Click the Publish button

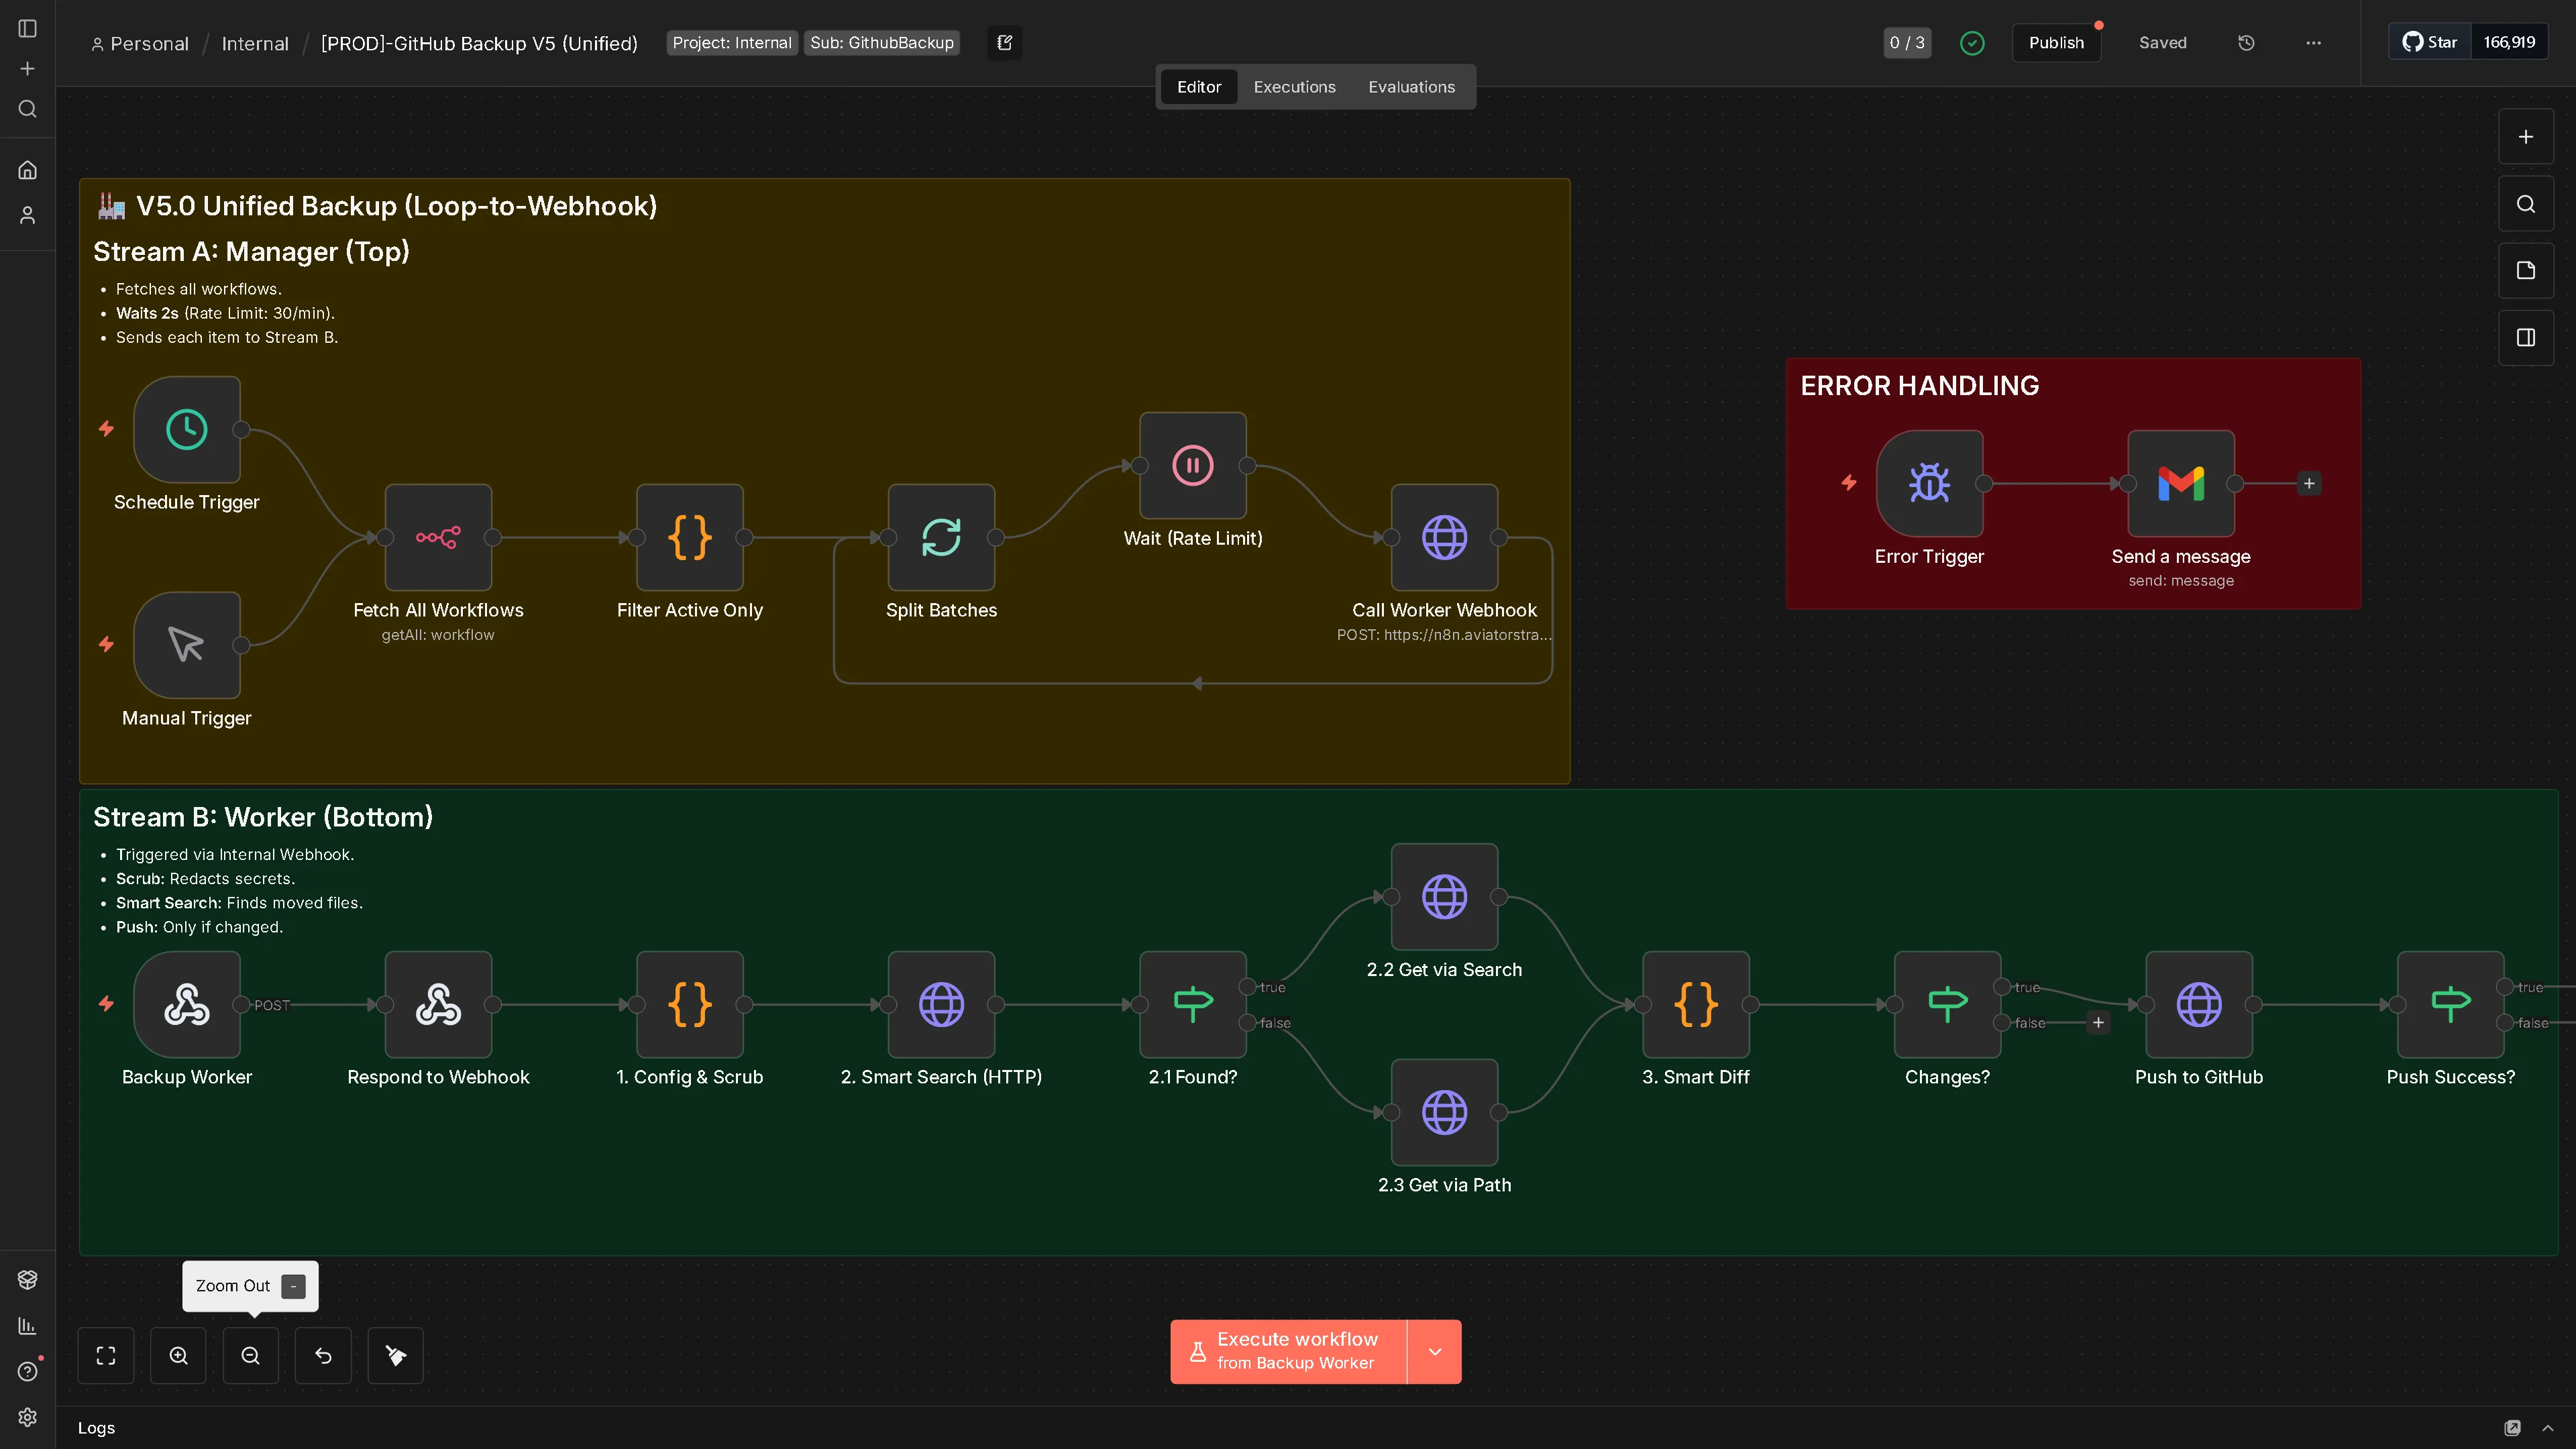(2056, 42)
